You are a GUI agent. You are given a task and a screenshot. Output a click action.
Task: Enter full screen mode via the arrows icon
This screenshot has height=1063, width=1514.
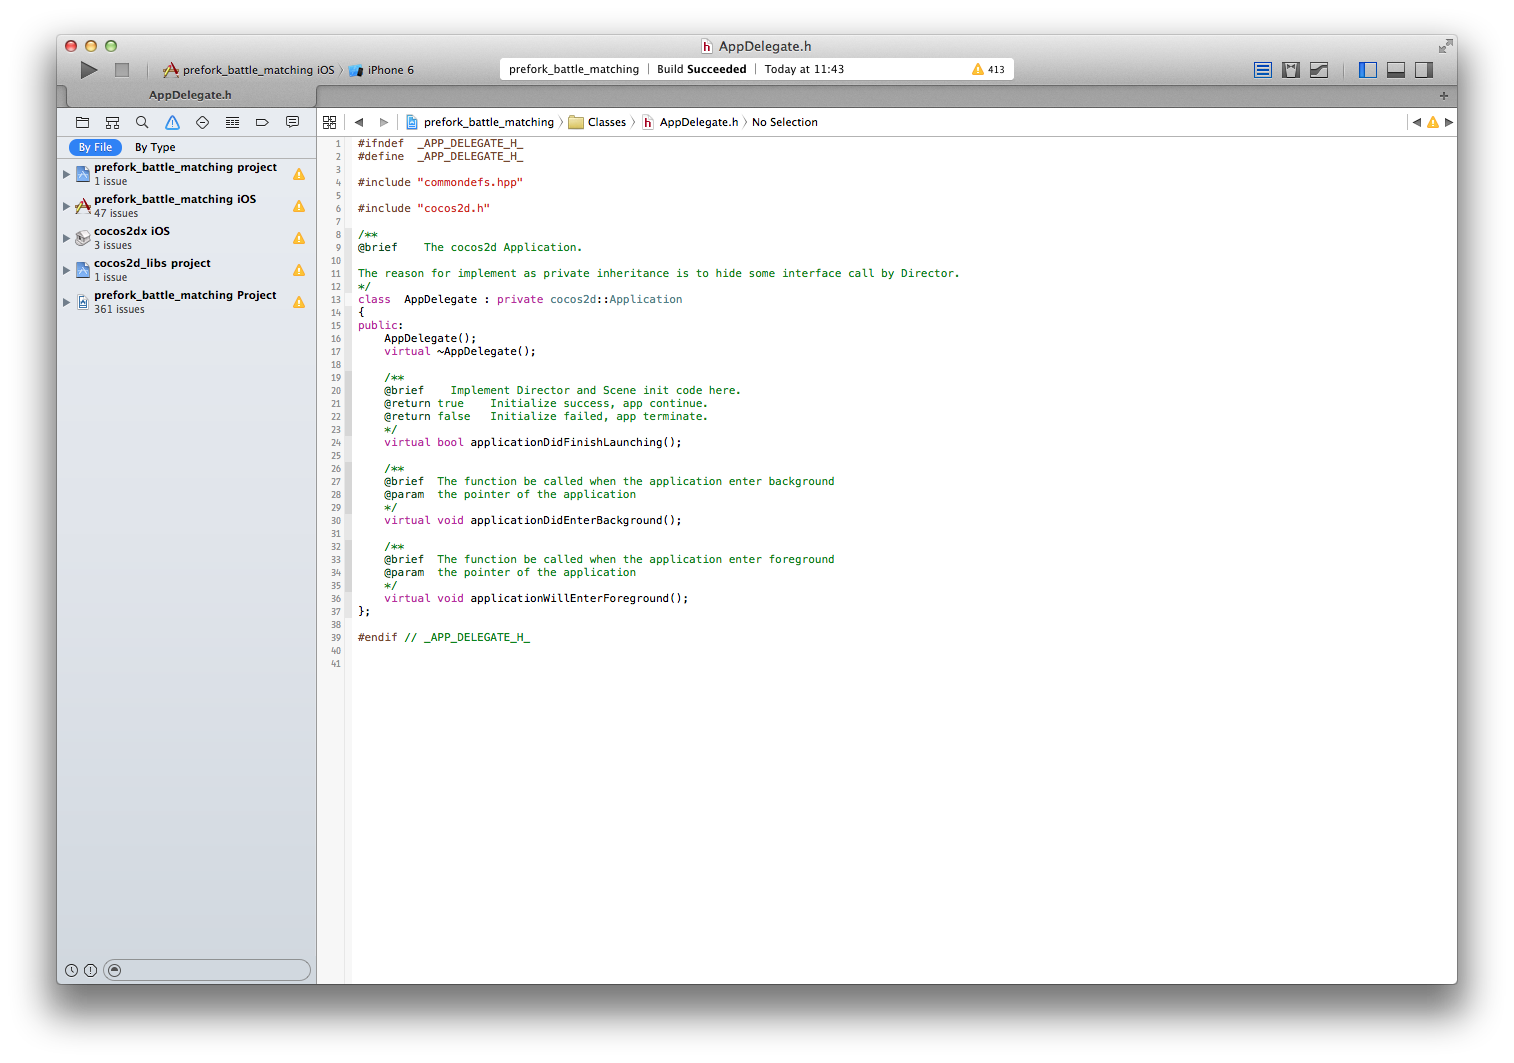pos(1445,46)
